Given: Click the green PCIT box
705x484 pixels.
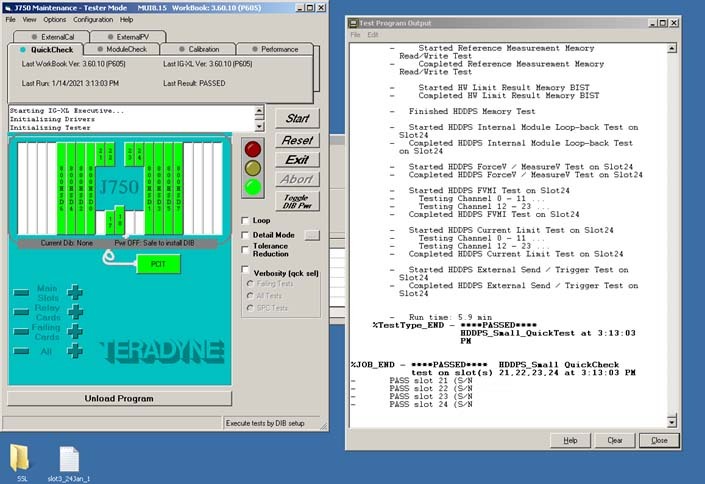Looking at the screenshot, I should pos(158,263).
